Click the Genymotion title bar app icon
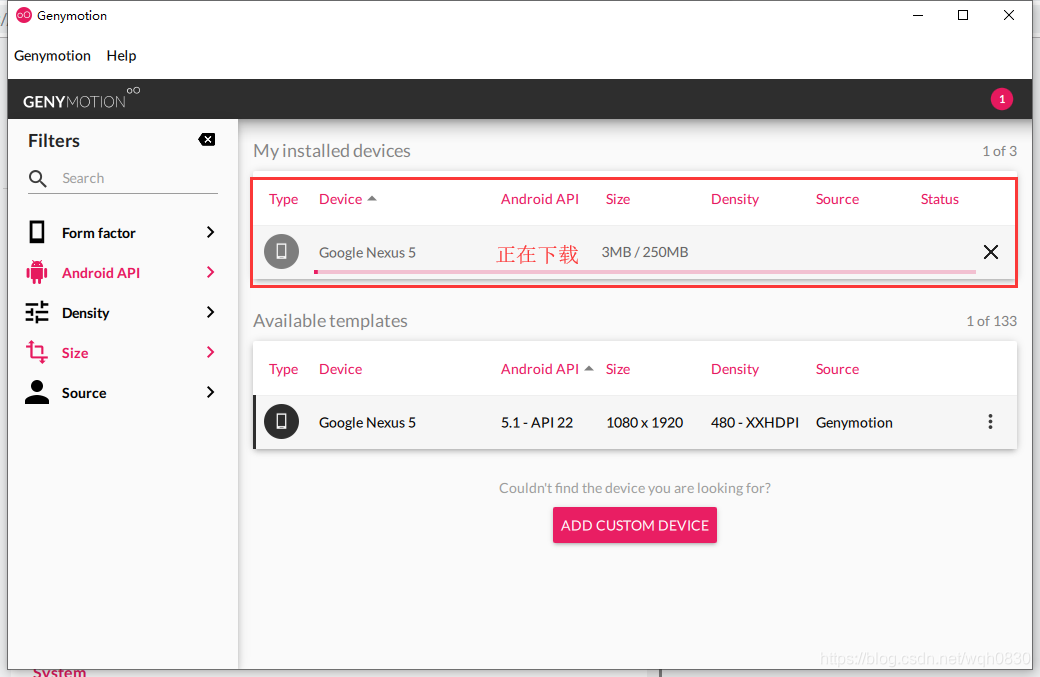Screen dimensions: 1040x677 coord(24,15)
